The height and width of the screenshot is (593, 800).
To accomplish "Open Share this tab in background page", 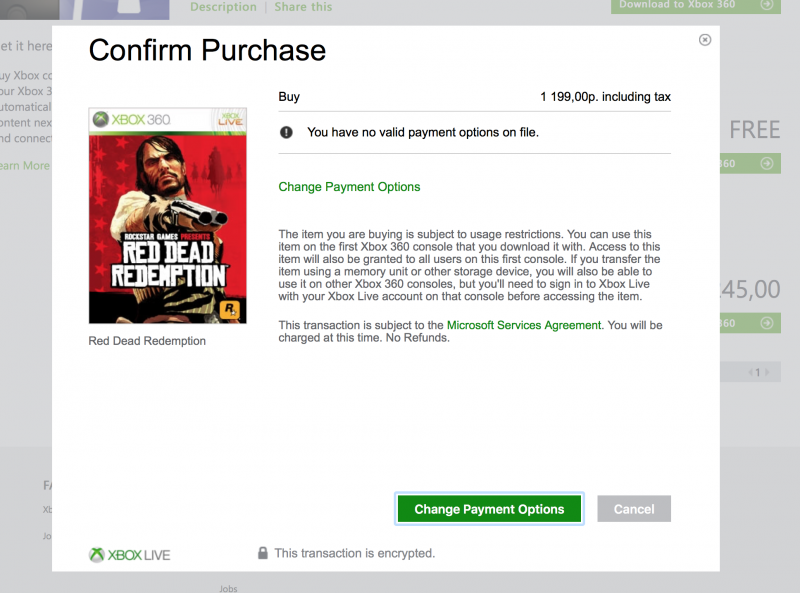I will pyautogui.click(x=303, y=7).
